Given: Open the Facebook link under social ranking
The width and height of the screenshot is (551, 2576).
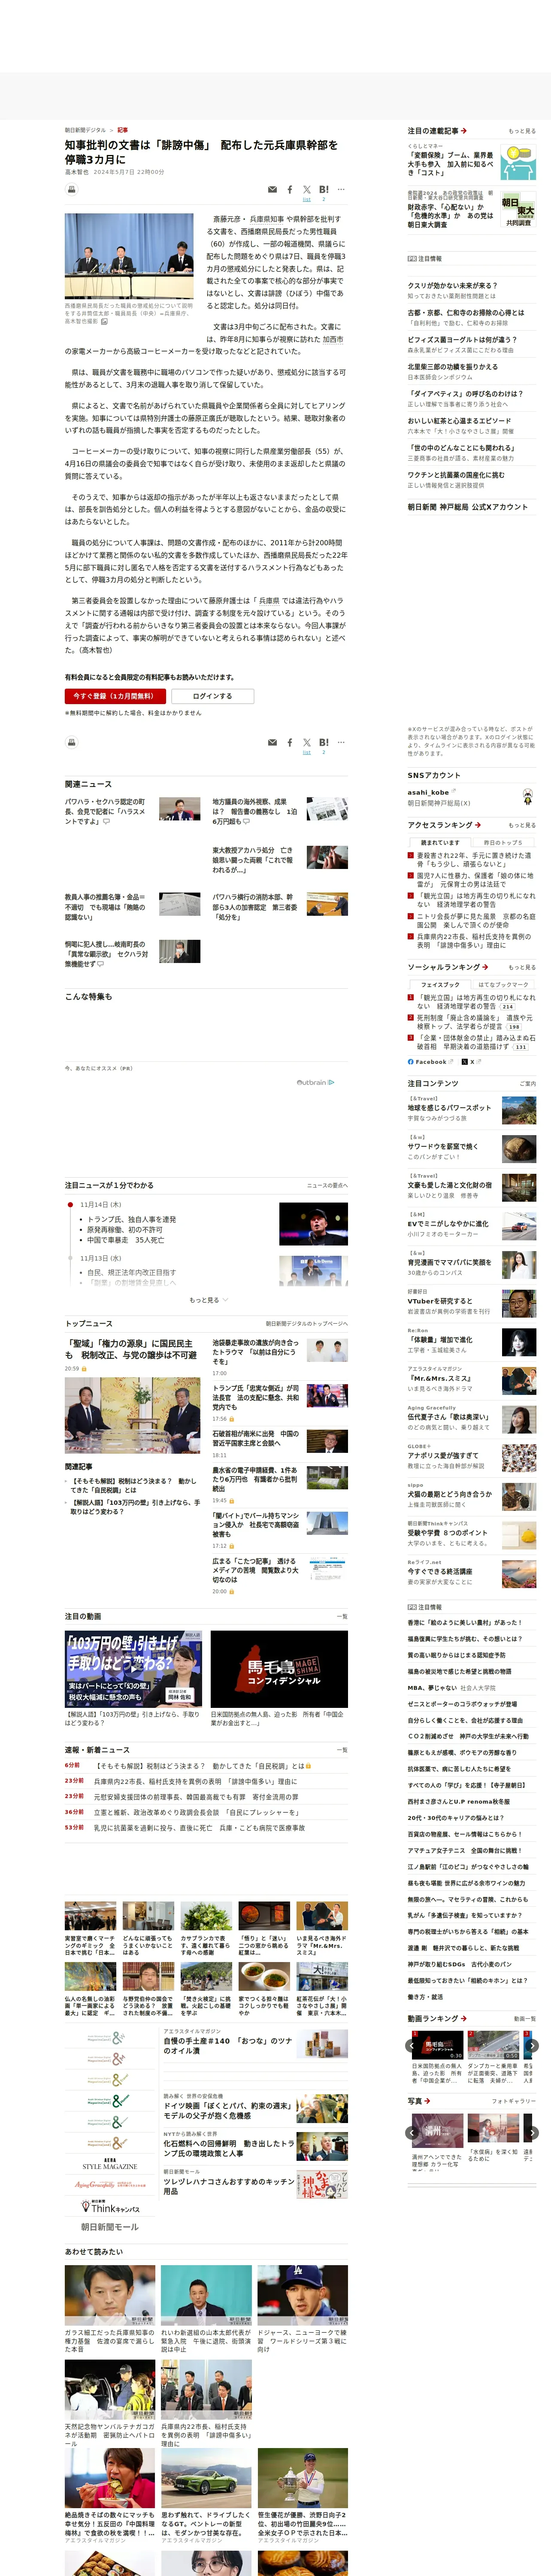Looking at the screenshot, I should 430,1062.
